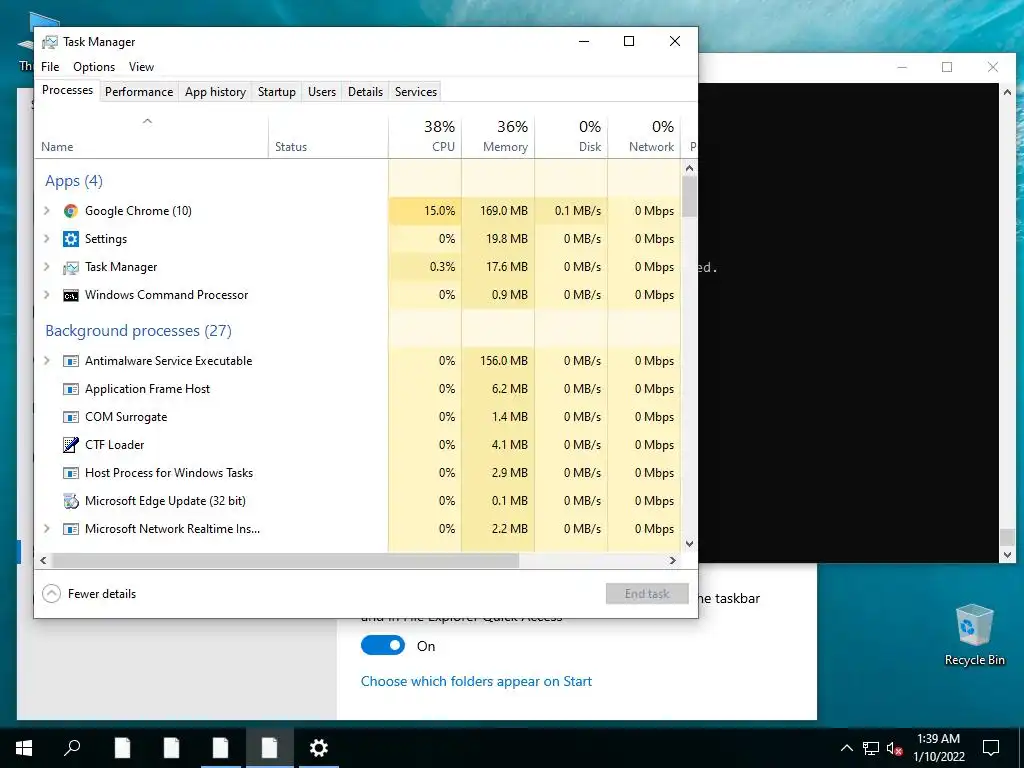This screenshot has width=1024, height=768.
Task: Select Antimalware's 156.0 MB memory cell
Action: 498,361
